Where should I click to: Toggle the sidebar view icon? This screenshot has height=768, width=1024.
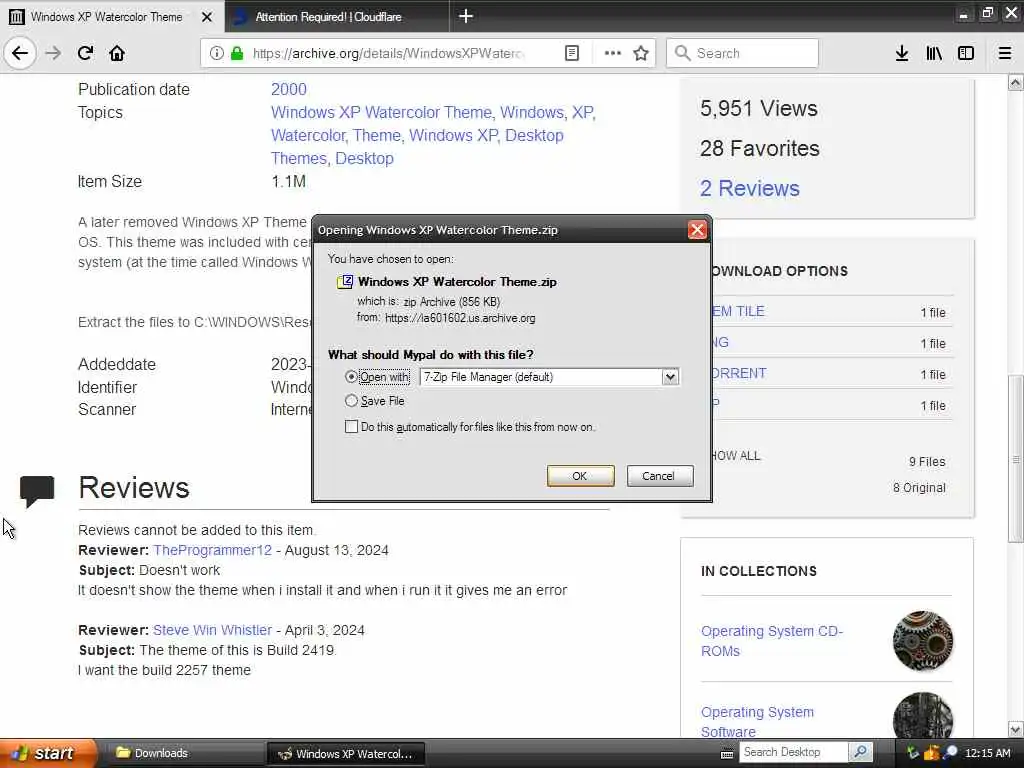(x=966, y=53)
